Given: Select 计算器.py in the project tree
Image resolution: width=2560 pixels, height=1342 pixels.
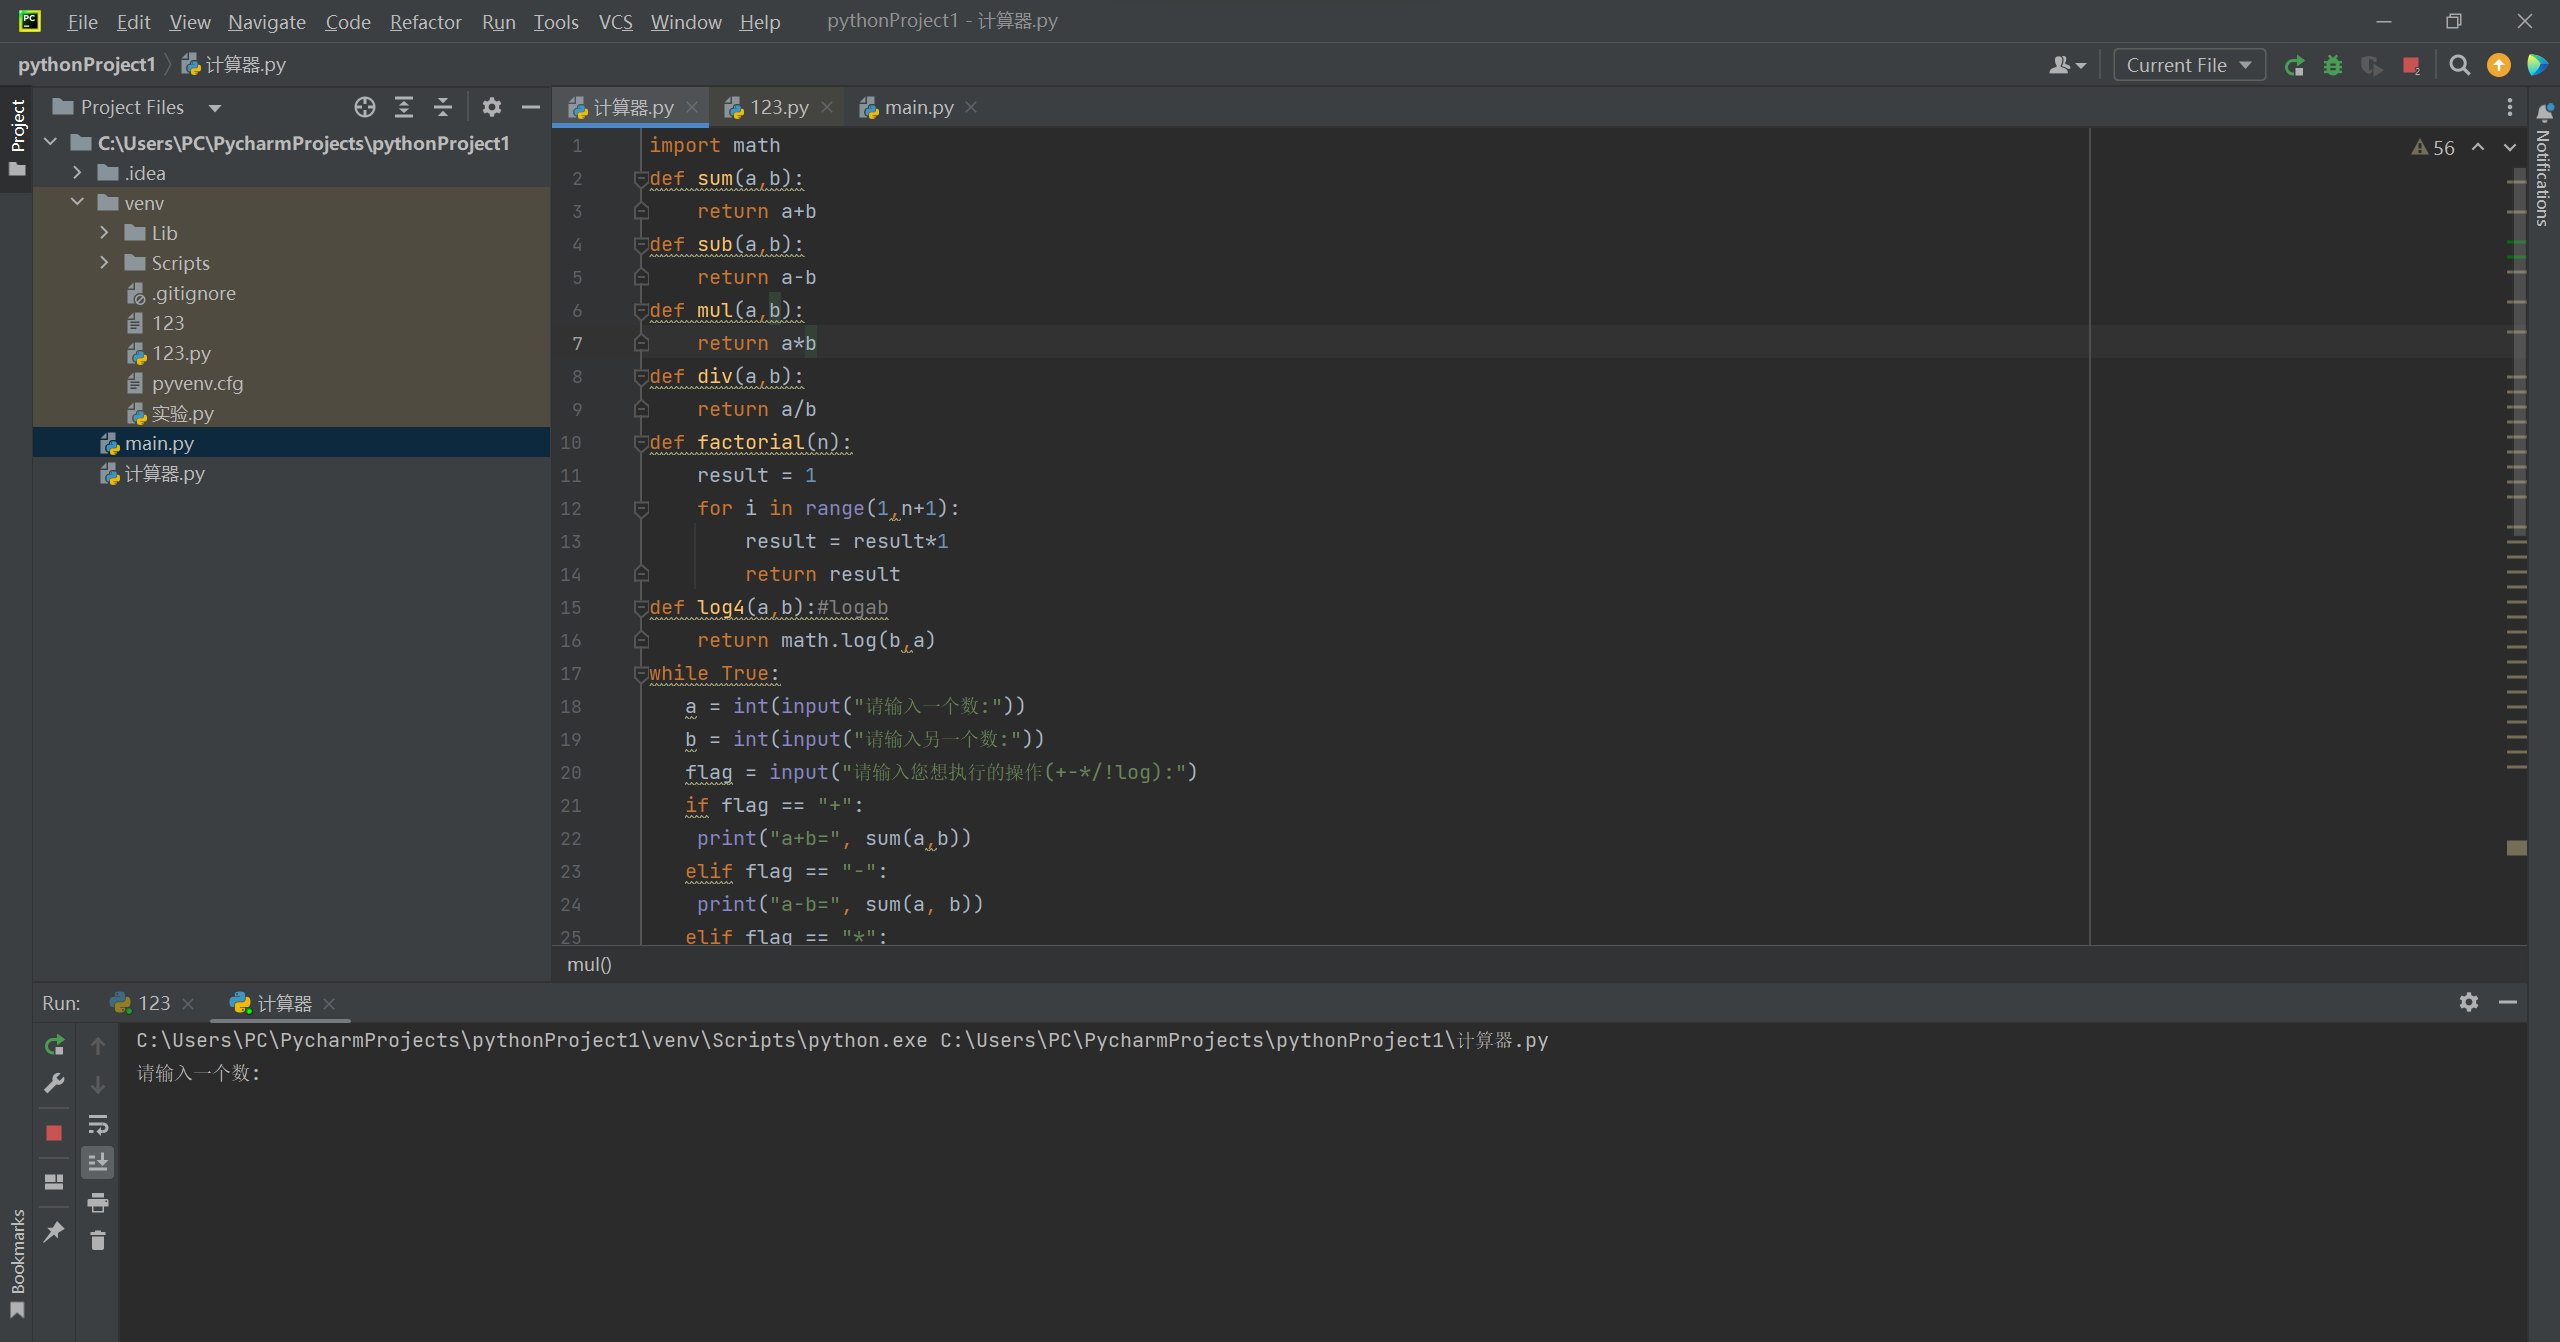Looking at the screenshot, I should [152, 473].
